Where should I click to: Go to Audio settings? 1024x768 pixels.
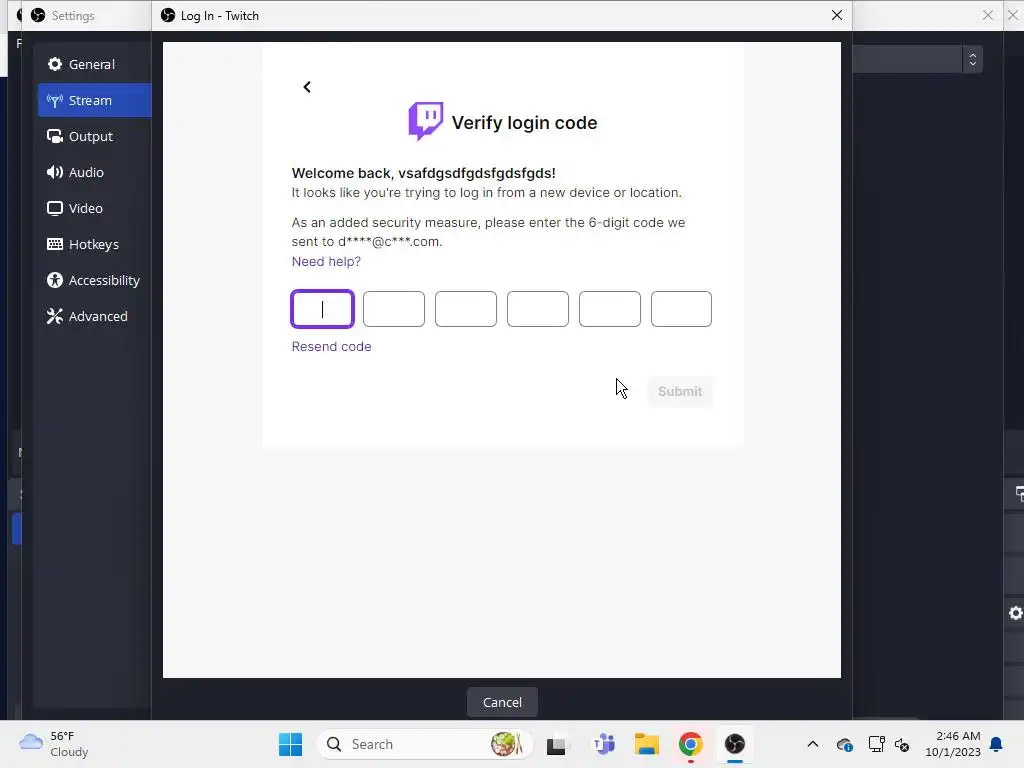click(94, 172)
